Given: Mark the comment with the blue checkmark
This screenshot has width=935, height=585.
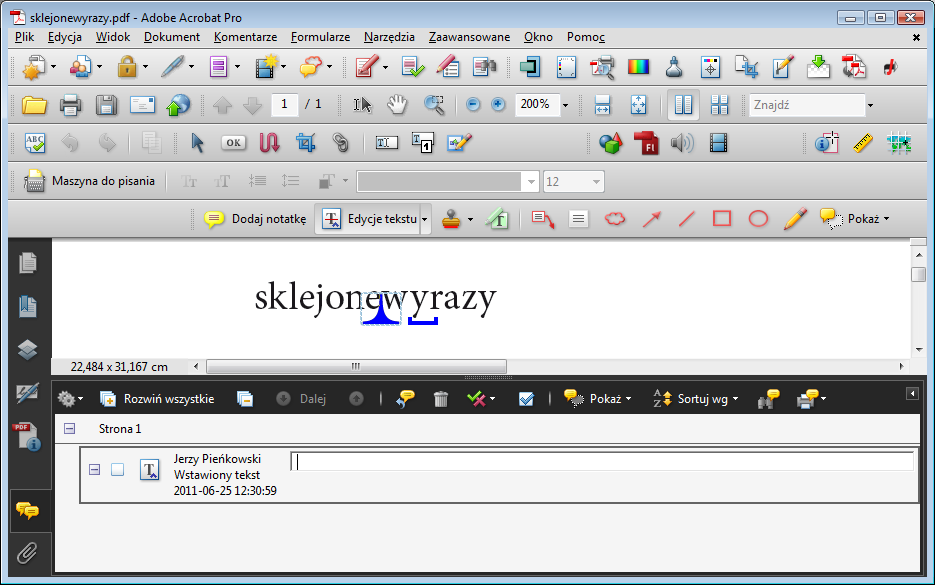Looking at the screenshot, I should pos(527,398).
